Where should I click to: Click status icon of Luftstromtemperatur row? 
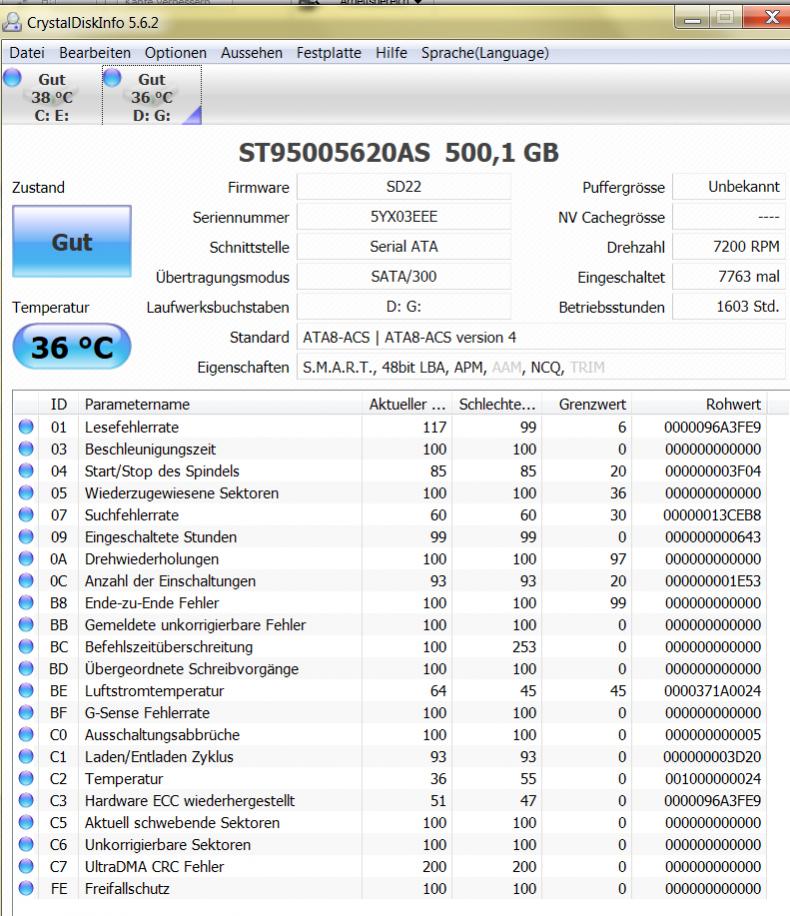(x=26, y=690)
